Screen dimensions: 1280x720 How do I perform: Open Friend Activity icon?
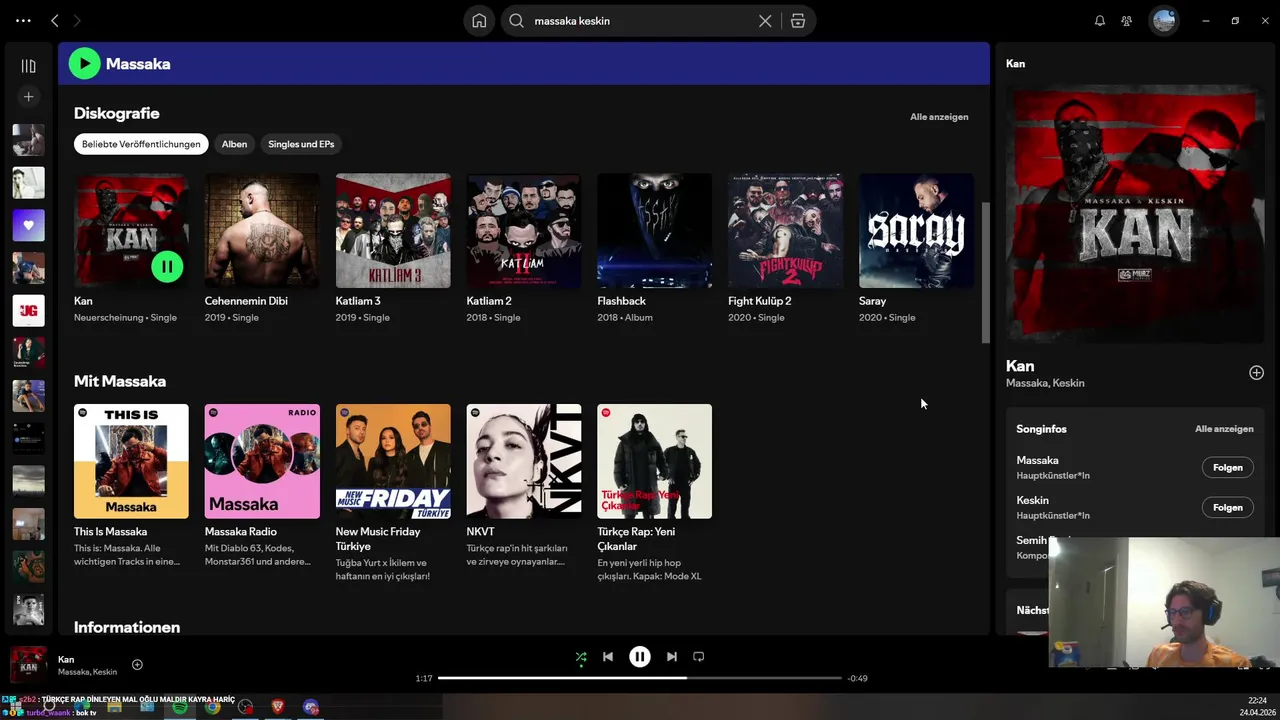pyautogui.click(x=1127, y=20)
